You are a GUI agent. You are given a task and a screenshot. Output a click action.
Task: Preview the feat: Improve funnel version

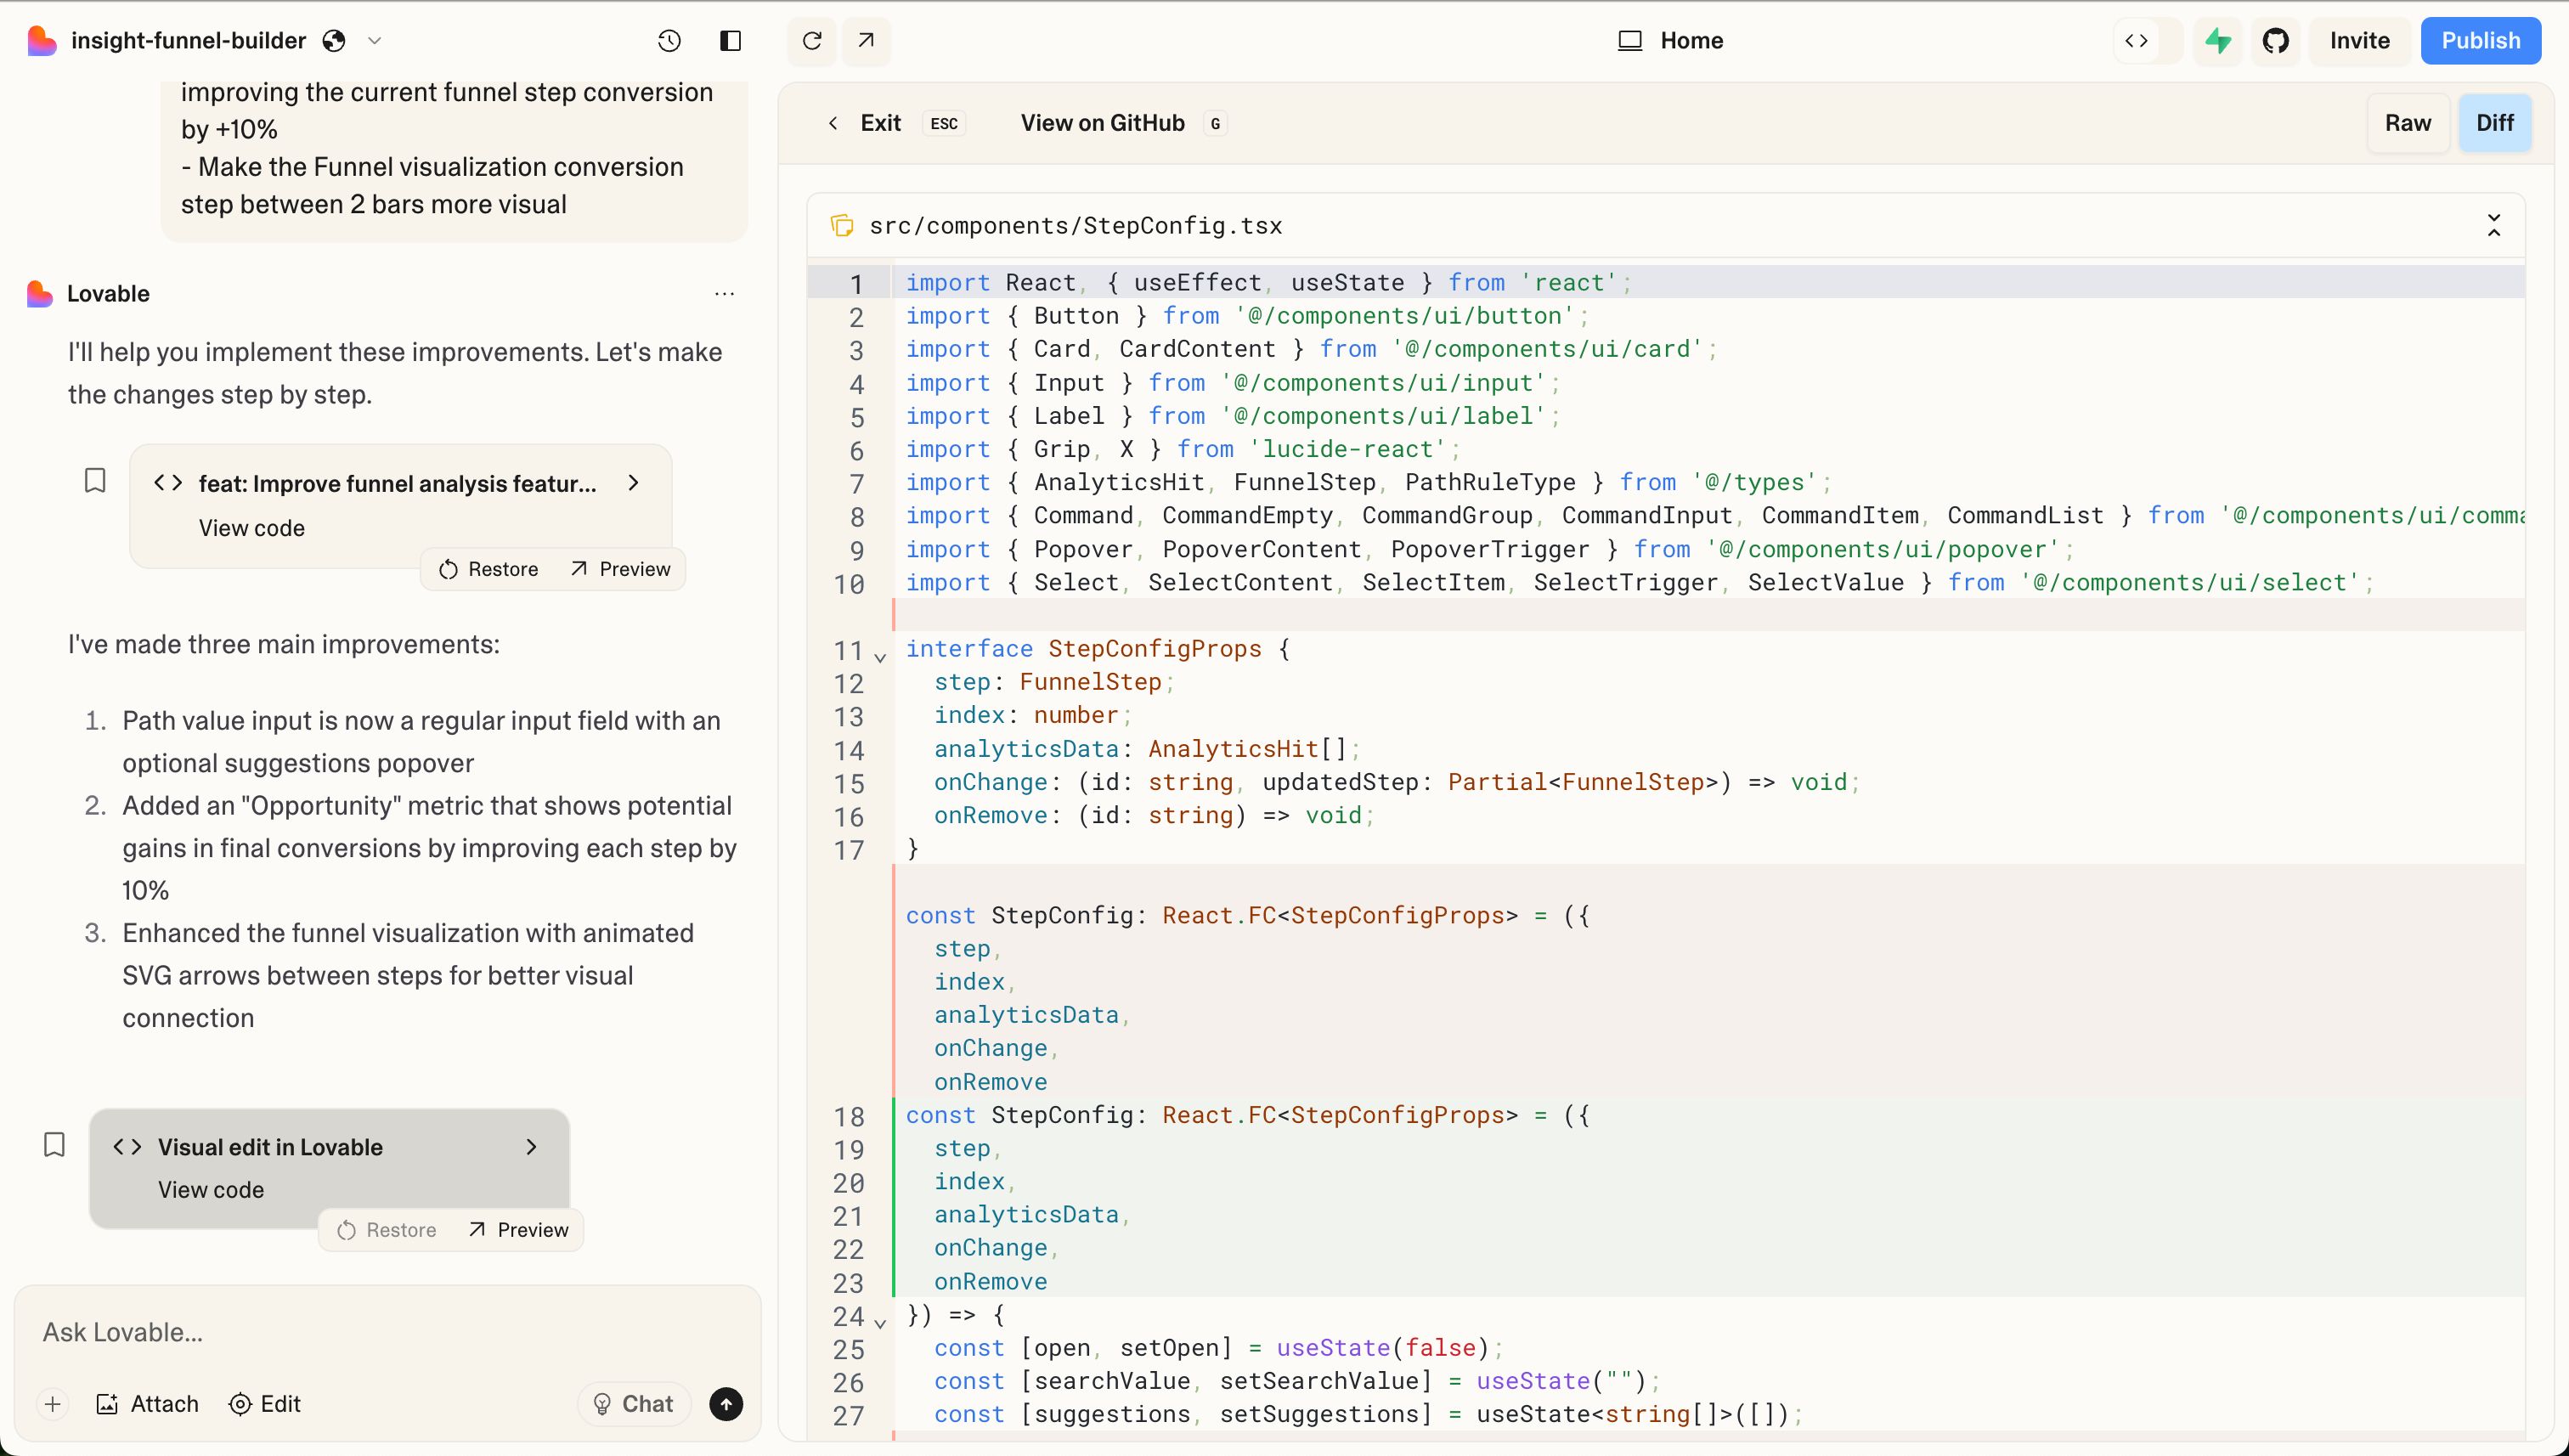pyautogui.click(x=620, y=569)
